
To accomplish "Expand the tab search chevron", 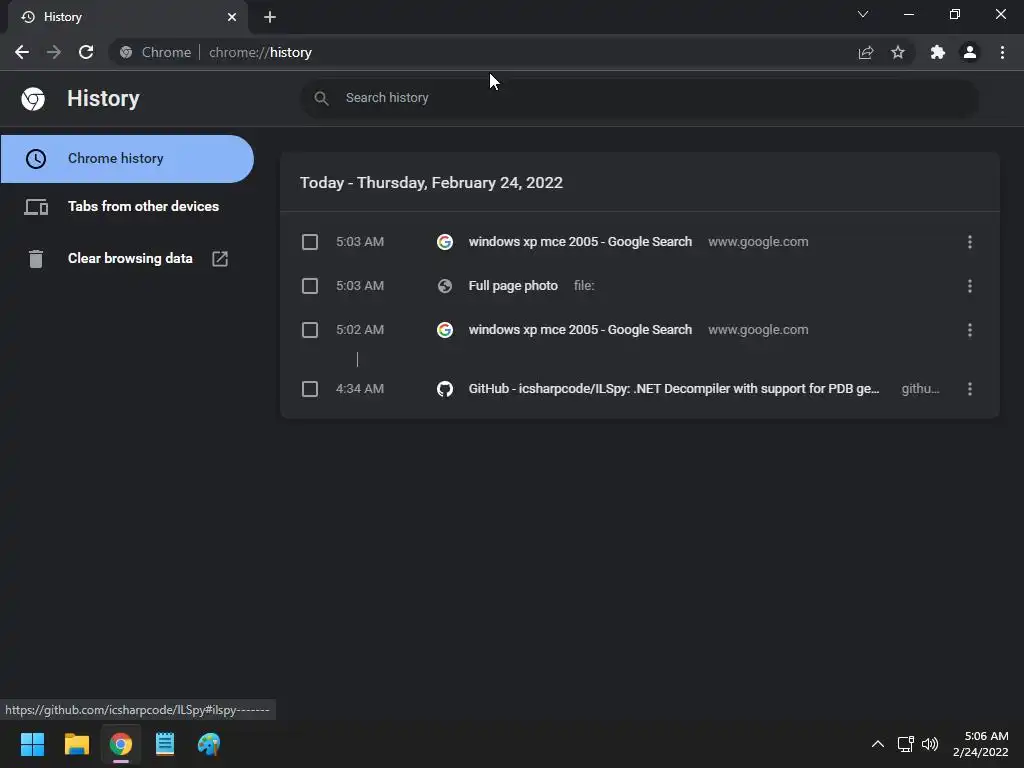I will pos(863,14).
